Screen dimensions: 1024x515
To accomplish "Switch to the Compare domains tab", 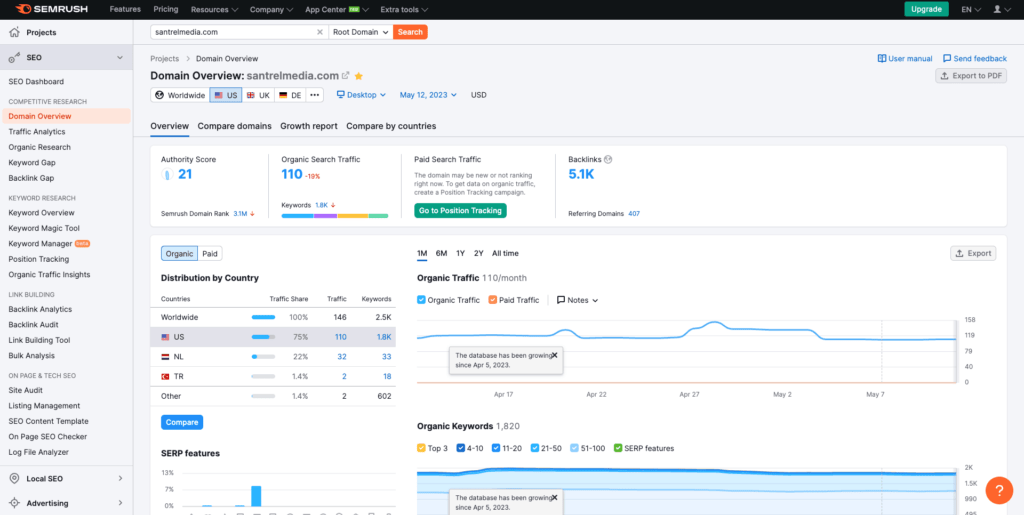I will point(234,126).
